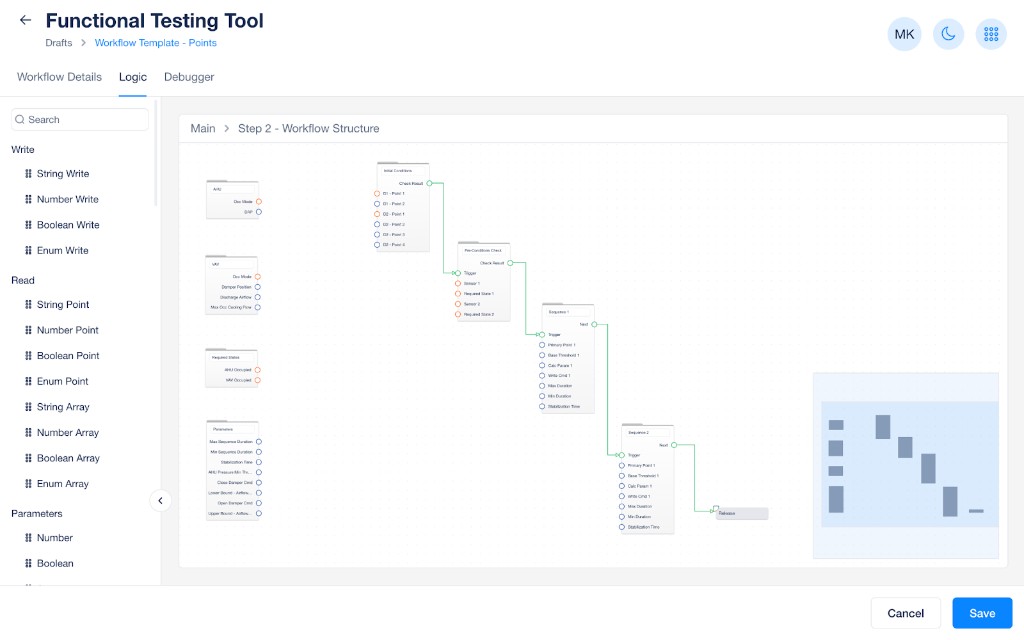This screenshot has height=640, width=1024.
Task: Click the Parameters Boolean drag handle
Action: (28, 563)
